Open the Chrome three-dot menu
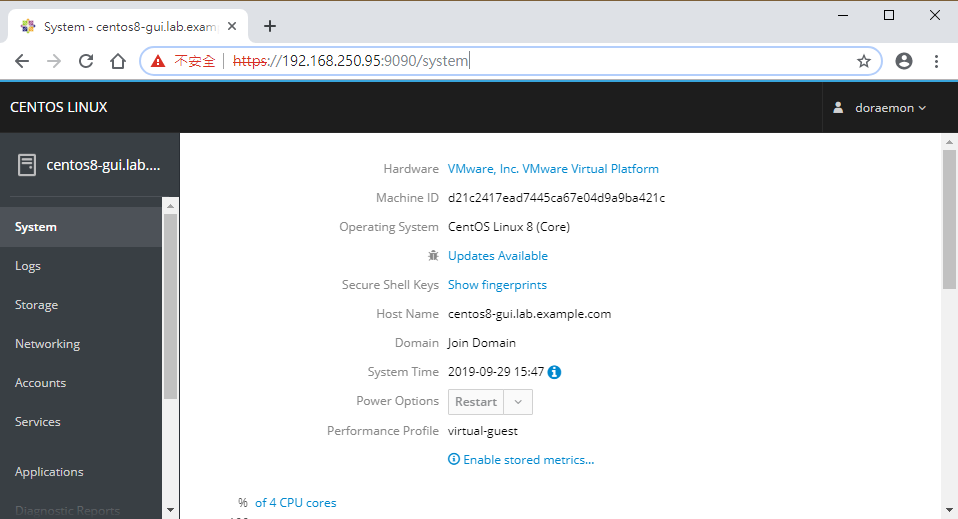This screenshot has height=519, width=958. (936, 61)
